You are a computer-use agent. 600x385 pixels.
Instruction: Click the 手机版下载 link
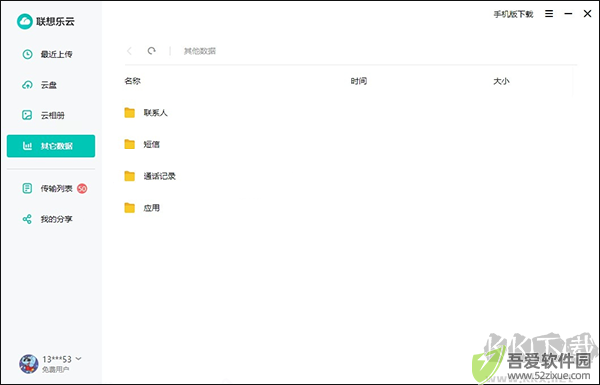coord(513,14)
